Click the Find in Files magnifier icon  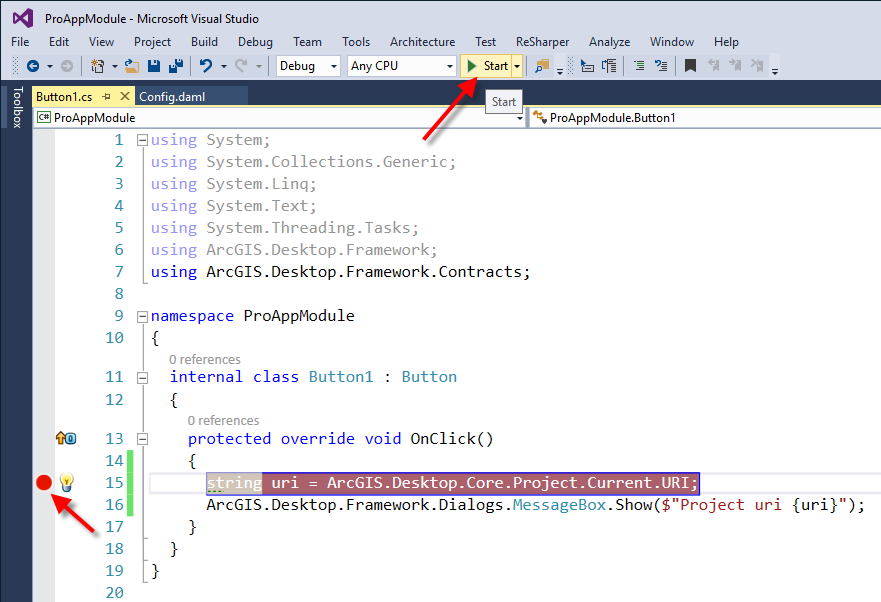(542, 67)
